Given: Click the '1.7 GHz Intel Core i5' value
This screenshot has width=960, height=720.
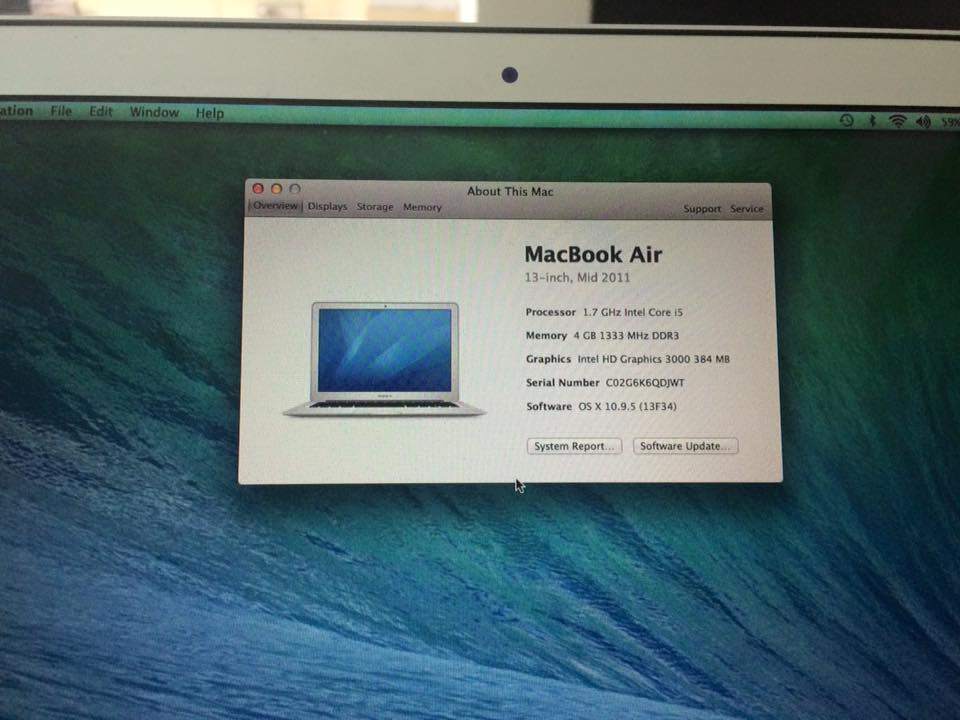Looking at the screenshot, I should [632, 312].
